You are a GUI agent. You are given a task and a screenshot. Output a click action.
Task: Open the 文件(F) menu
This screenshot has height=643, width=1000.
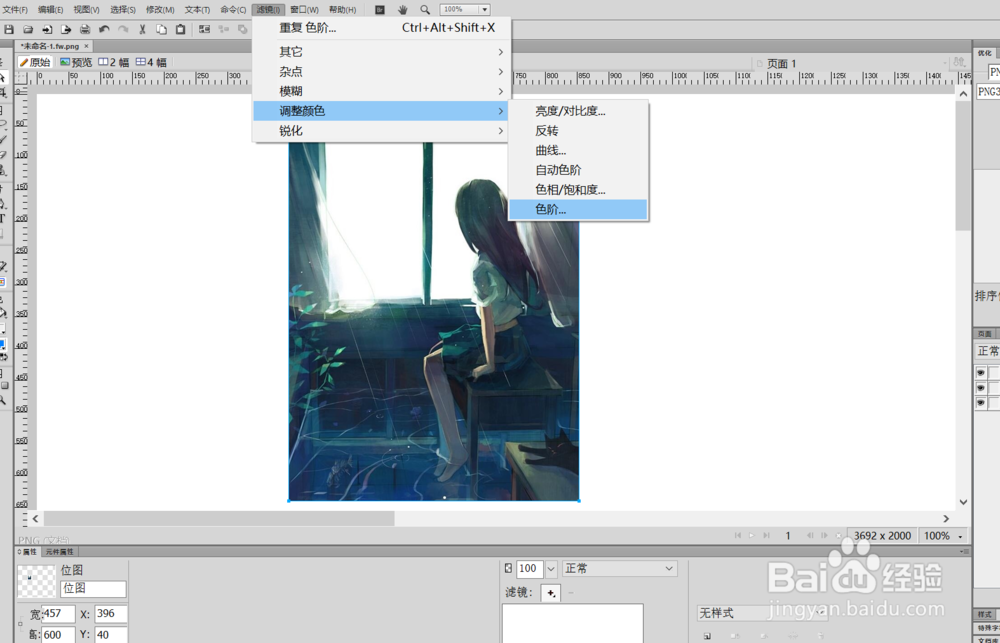15,10
